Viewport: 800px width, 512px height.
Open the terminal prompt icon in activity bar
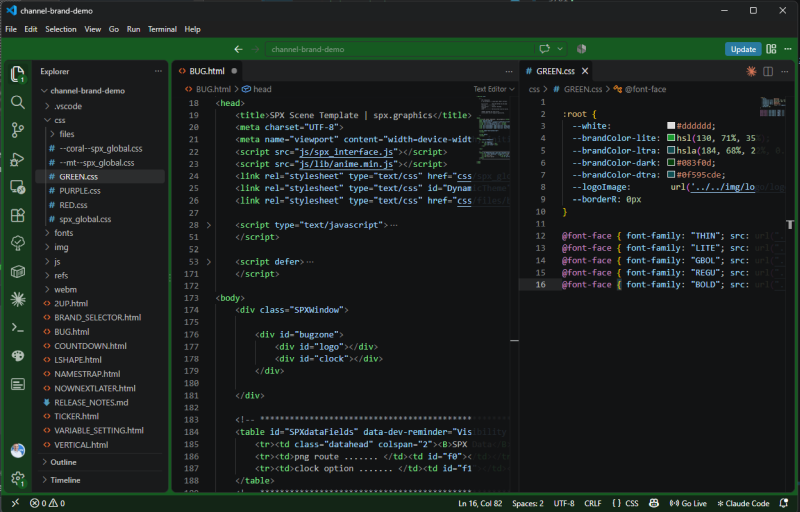[x=17, y=328]
